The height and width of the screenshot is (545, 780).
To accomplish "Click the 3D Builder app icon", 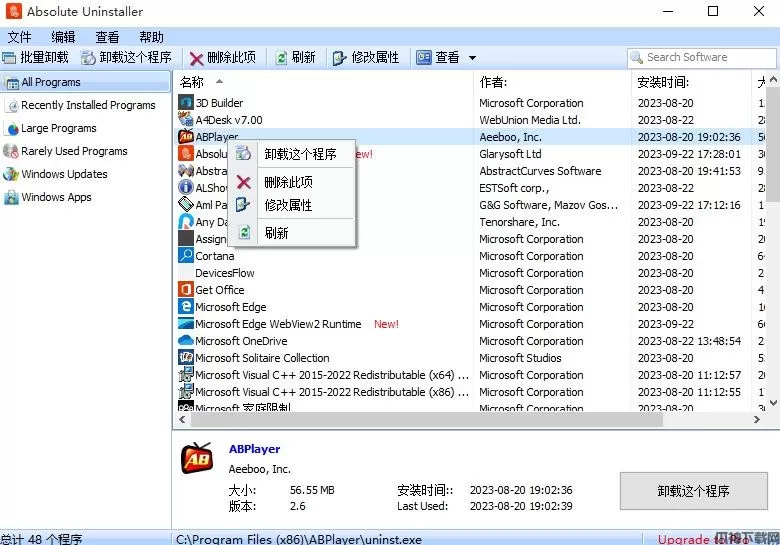I will (186, 102).
